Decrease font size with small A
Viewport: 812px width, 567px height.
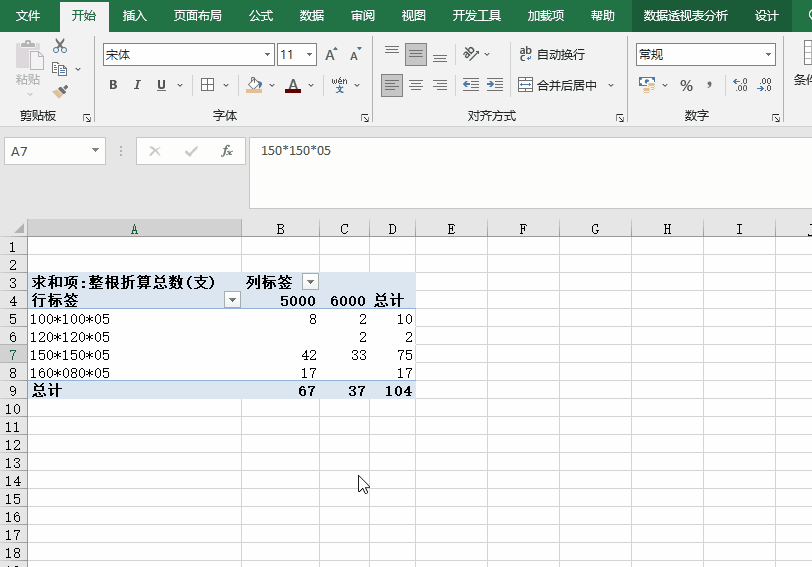[x=355, y=54]
